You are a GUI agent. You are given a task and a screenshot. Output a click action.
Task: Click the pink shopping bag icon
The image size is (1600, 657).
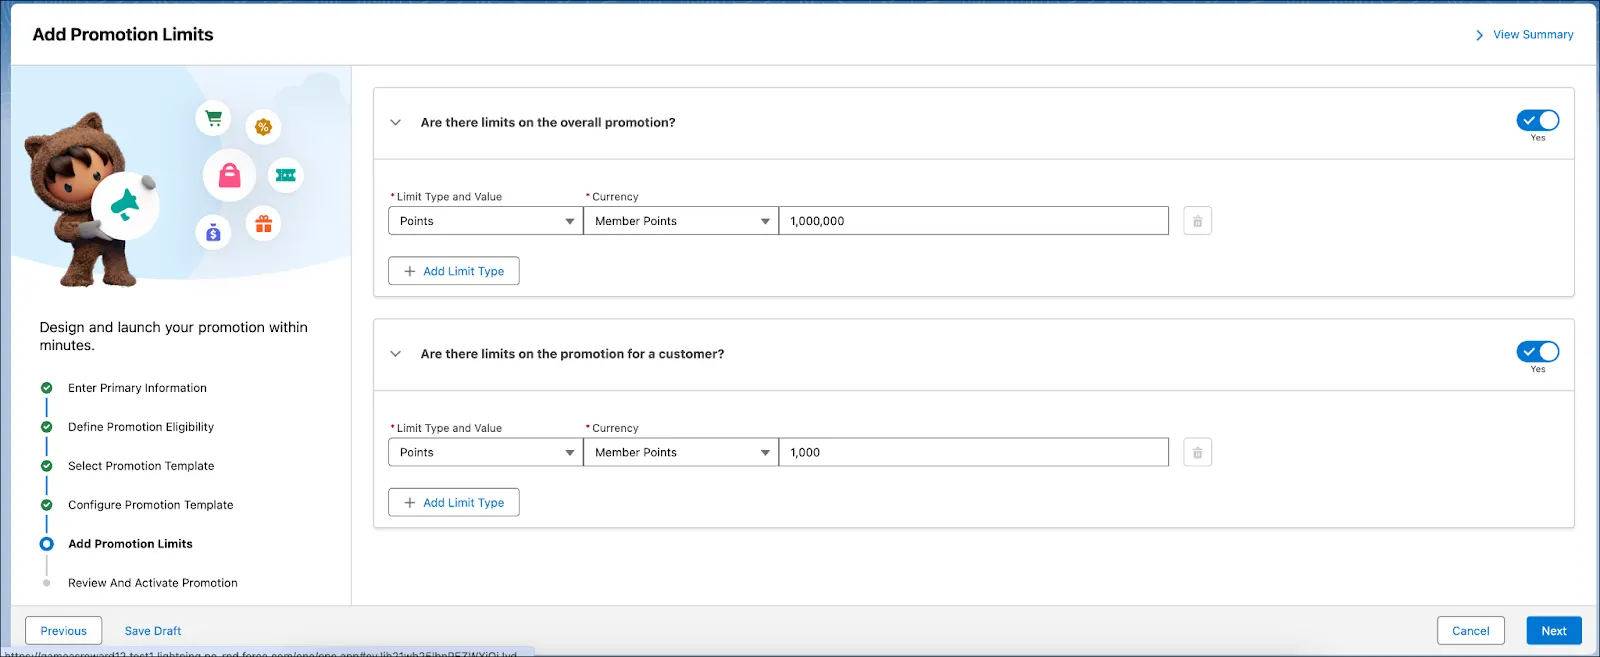point(230,176)
